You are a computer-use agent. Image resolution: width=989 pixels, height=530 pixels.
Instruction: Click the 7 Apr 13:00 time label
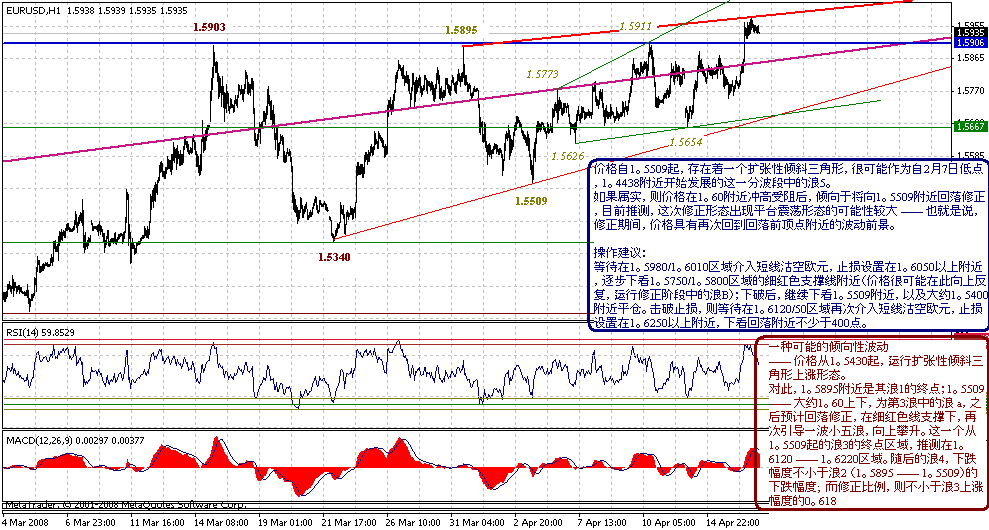coord(602,522)
